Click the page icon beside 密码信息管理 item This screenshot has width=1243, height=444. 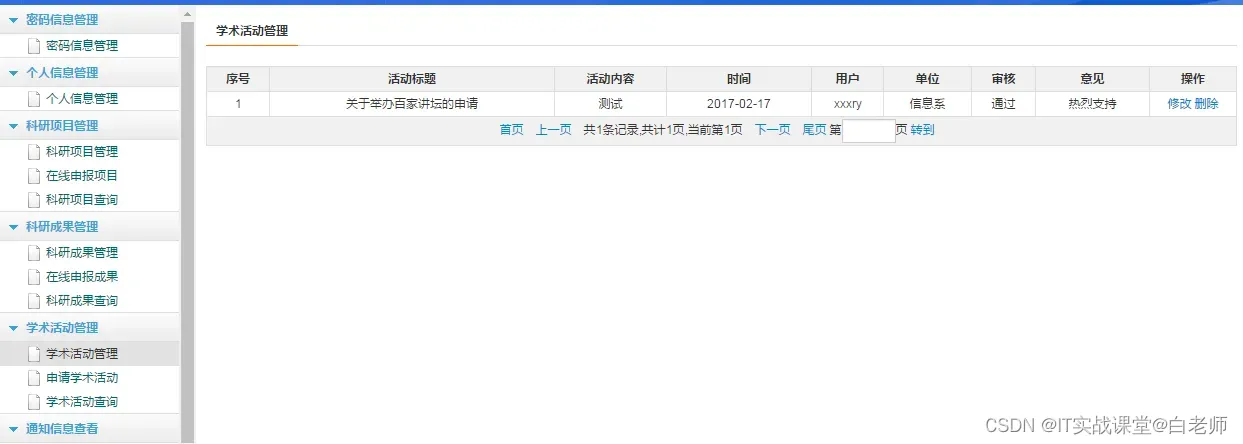pyautogui.click(x=34, y=46)
